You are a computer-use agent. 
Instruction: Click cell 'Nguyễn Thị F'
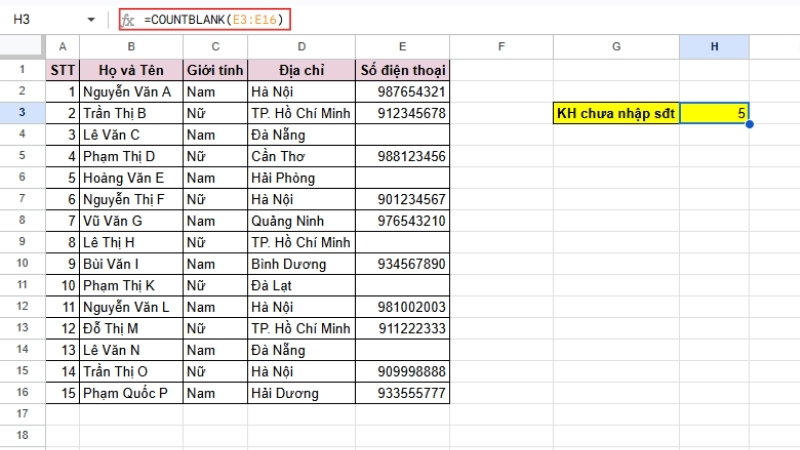point(131,199)
